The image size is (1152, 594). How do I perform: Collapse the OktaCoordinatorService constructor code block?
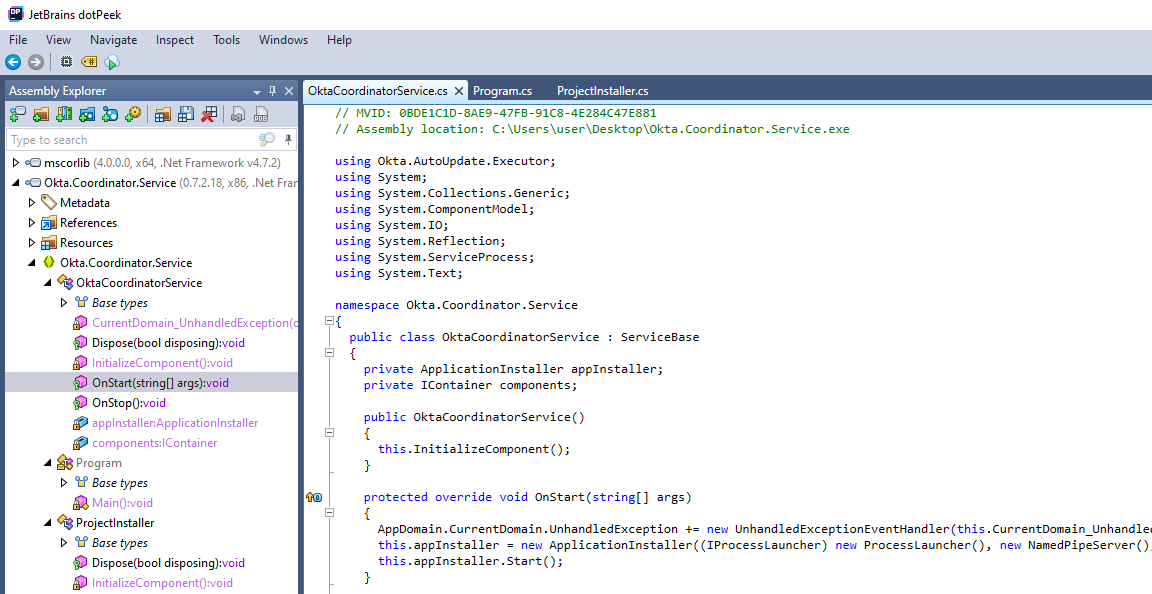[x=329, y=432]
